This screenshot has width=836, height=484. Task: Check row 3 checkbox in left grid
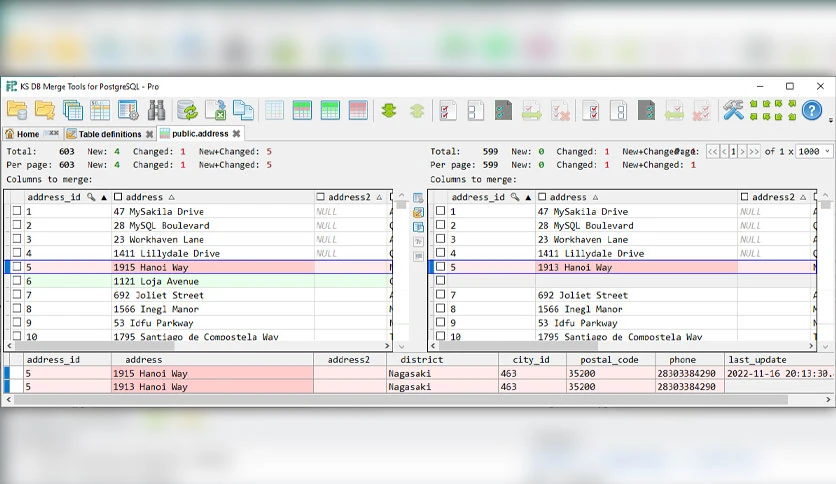(17, 239)
